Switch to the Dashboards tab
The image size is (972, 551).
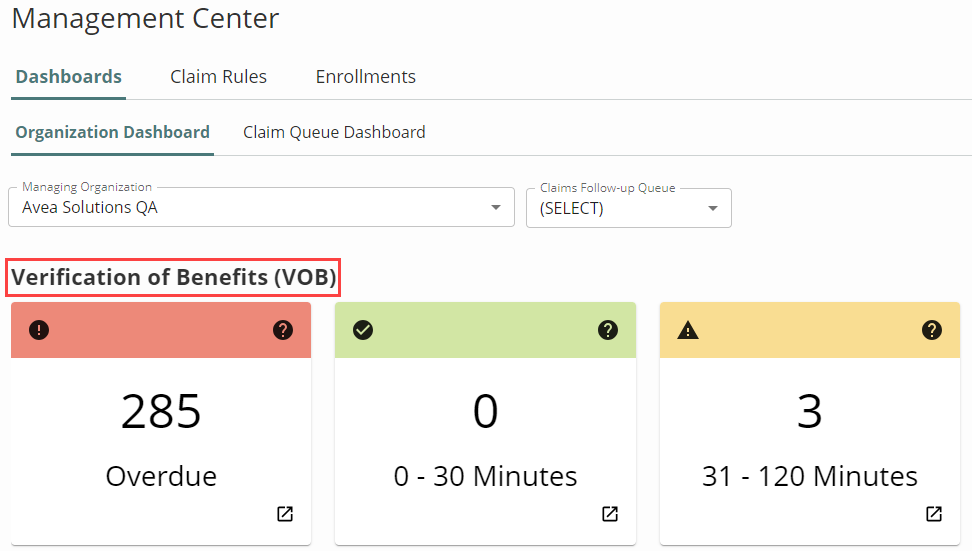point(69,77)
